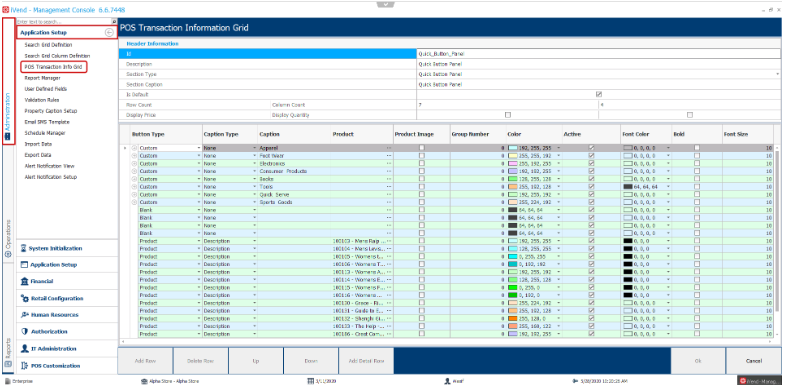
Task: Expand the Foot Wear row detail
Action: pos(134,156)
